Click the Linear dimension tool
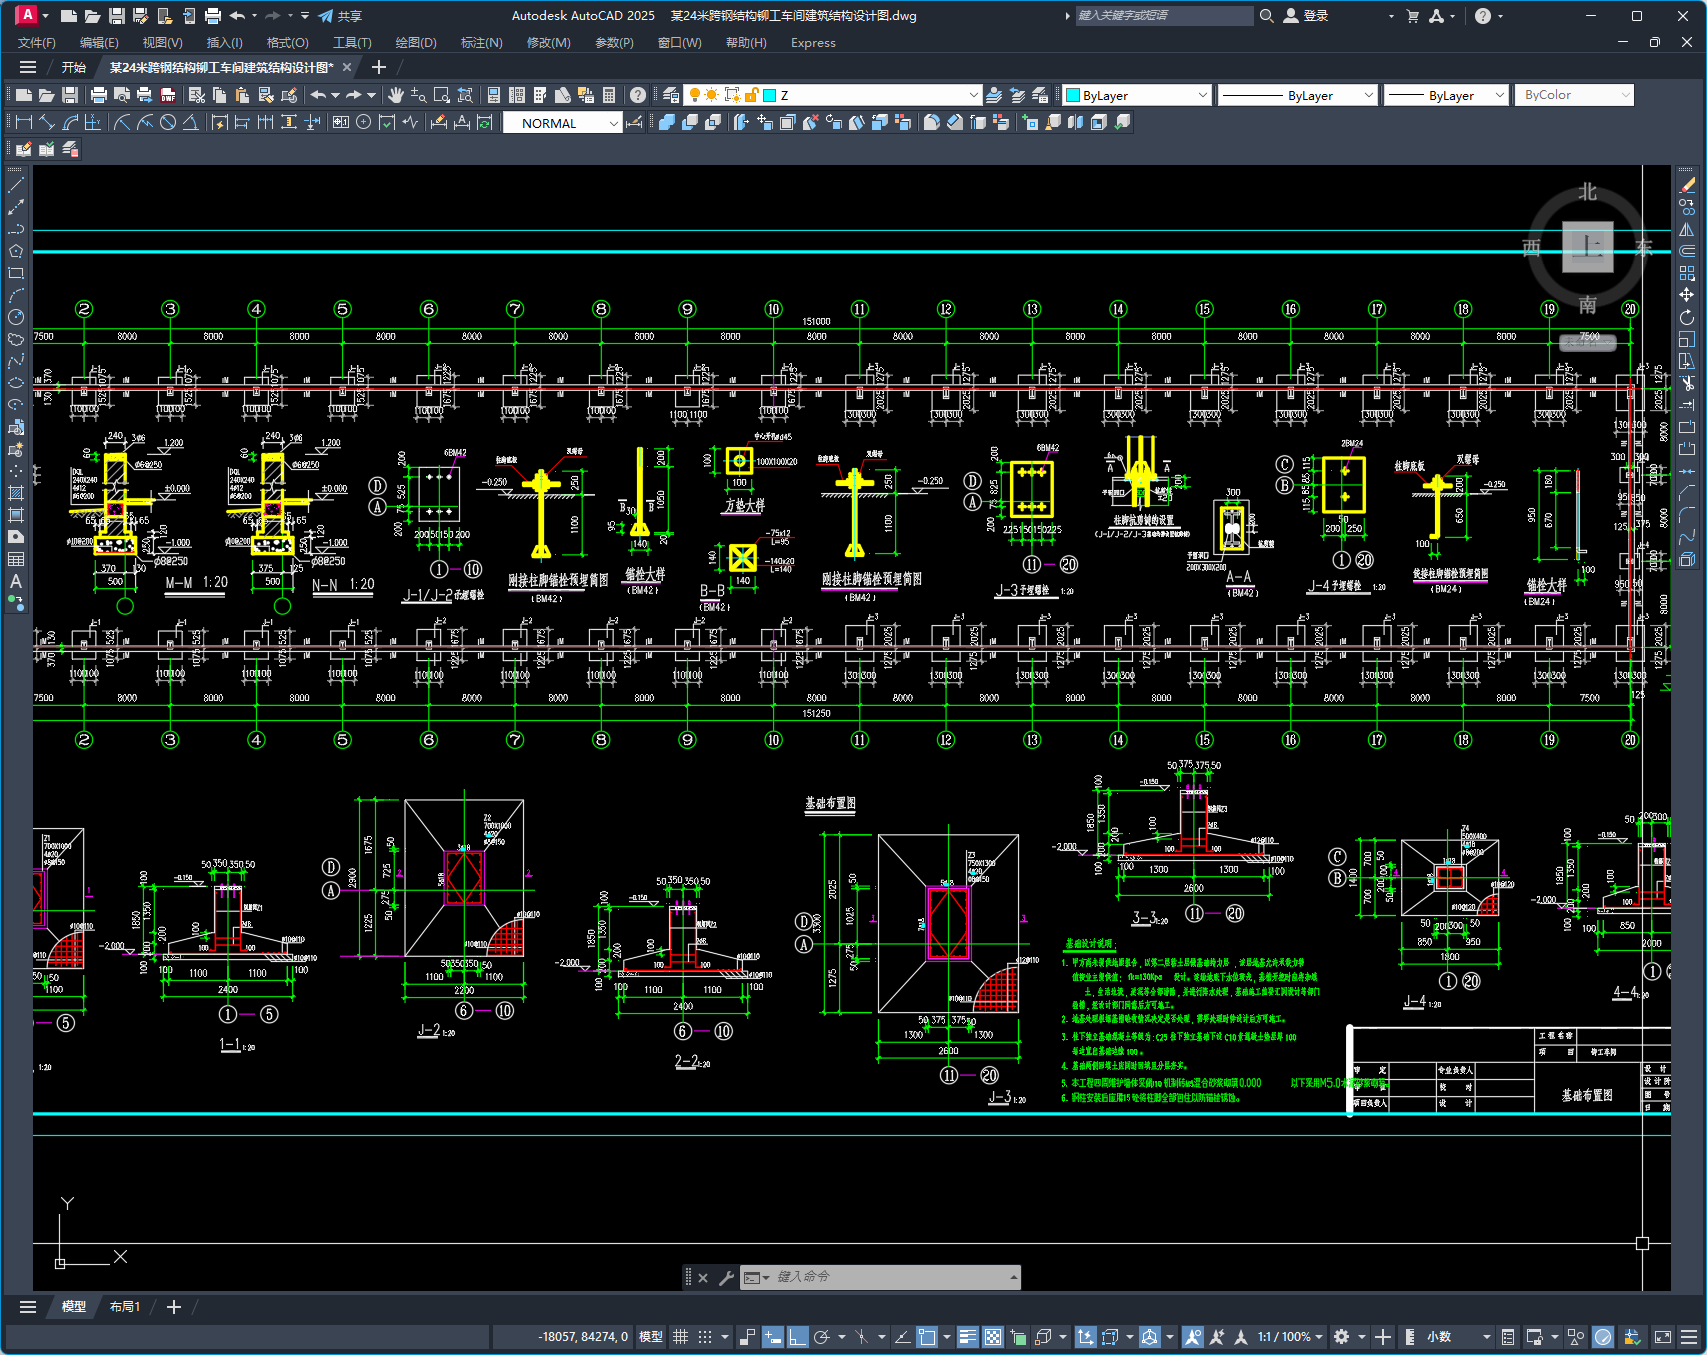1707x1355 pixels. click(x=24, y=122)
